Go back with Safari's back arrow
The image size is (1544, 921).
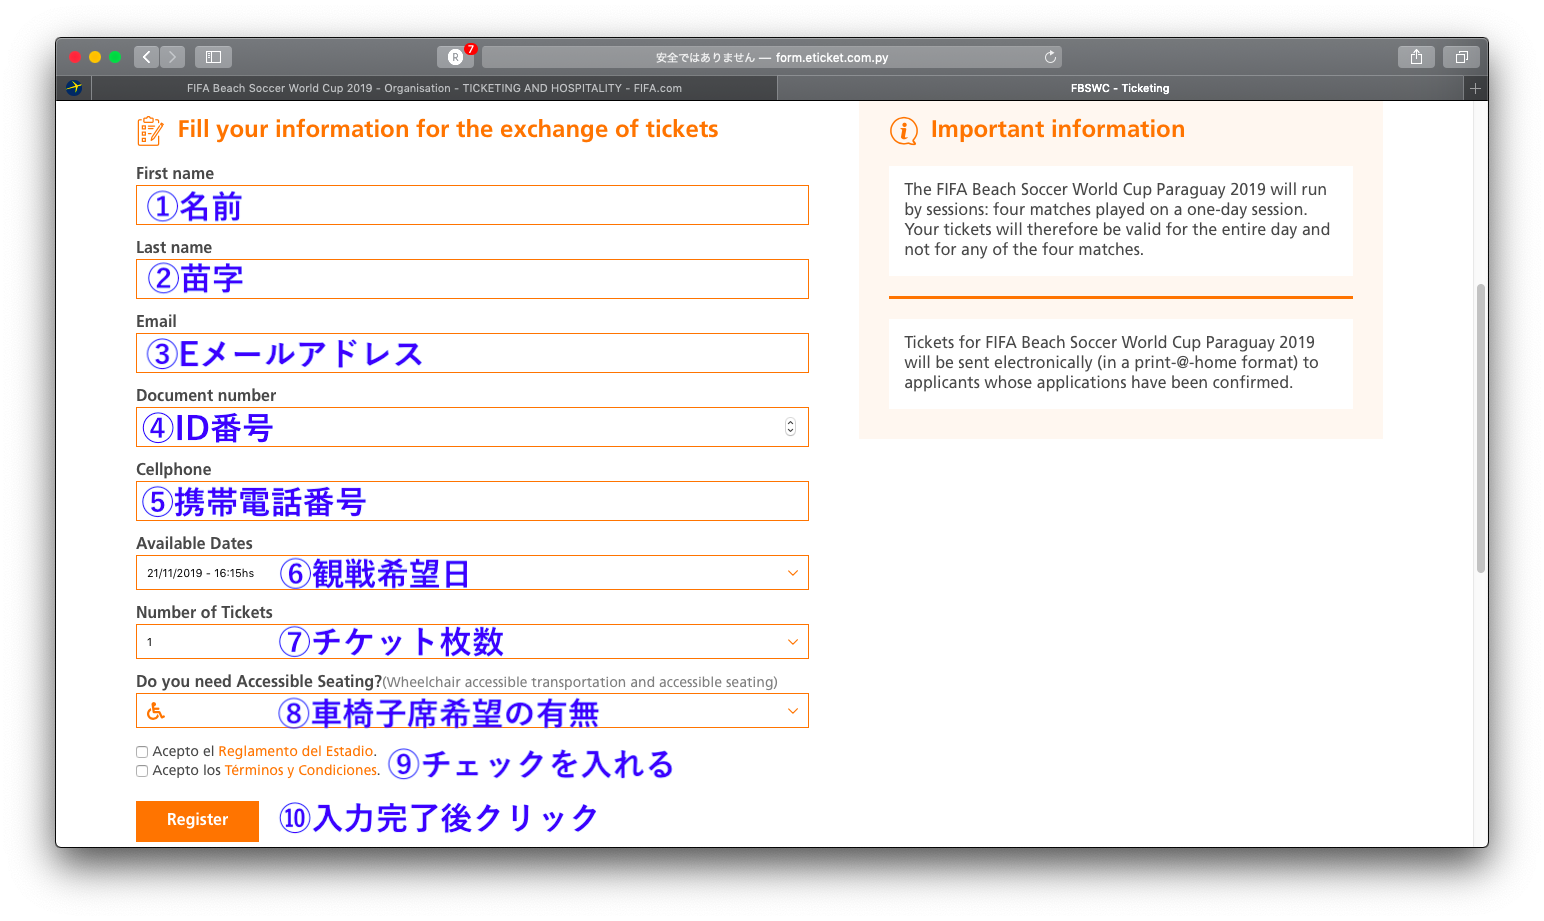[147, 57]
